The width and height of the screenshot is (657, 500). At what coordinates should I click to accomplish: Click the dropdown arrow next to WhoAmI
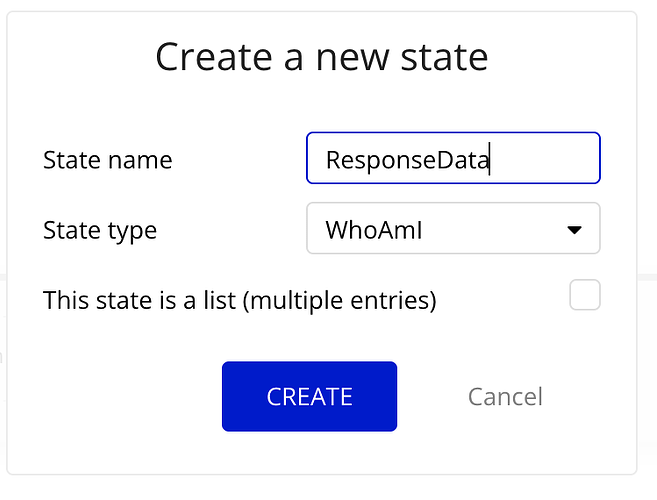coord(574,230)
